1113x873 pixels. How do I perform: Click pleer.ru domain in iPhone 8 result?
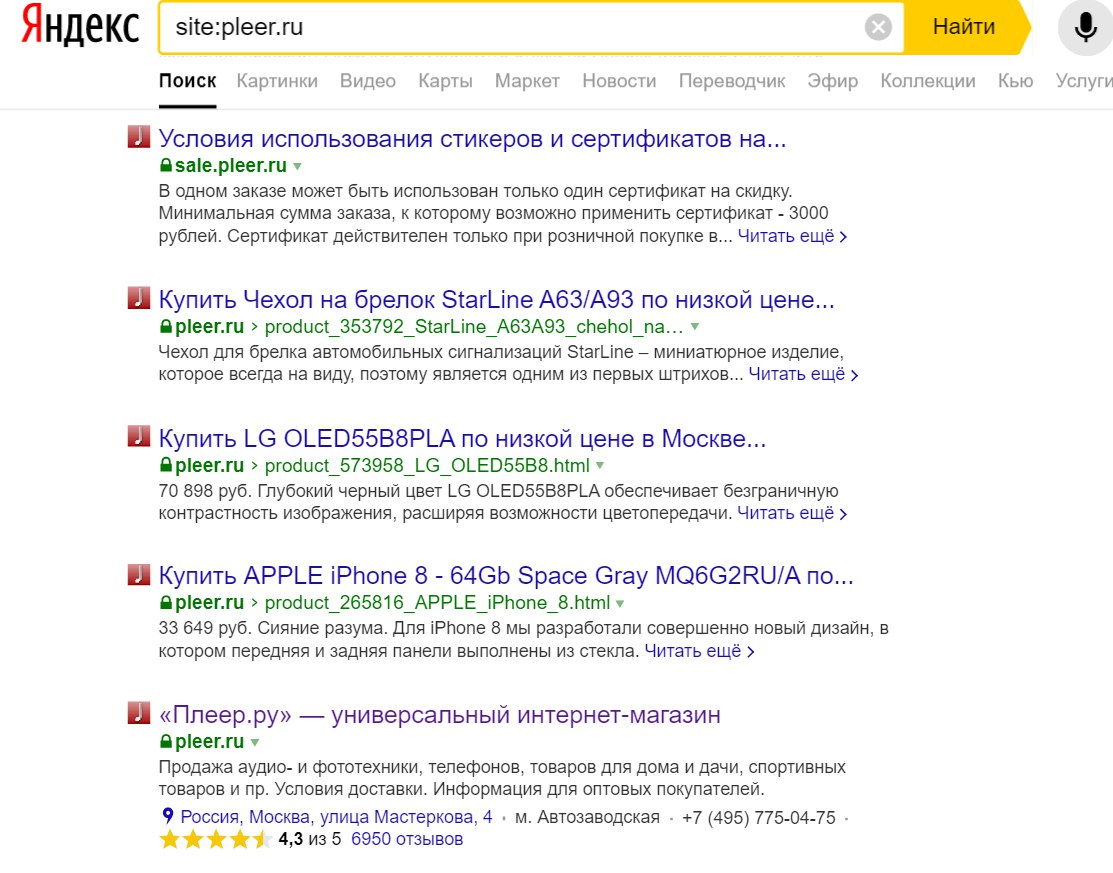(209, 603)
